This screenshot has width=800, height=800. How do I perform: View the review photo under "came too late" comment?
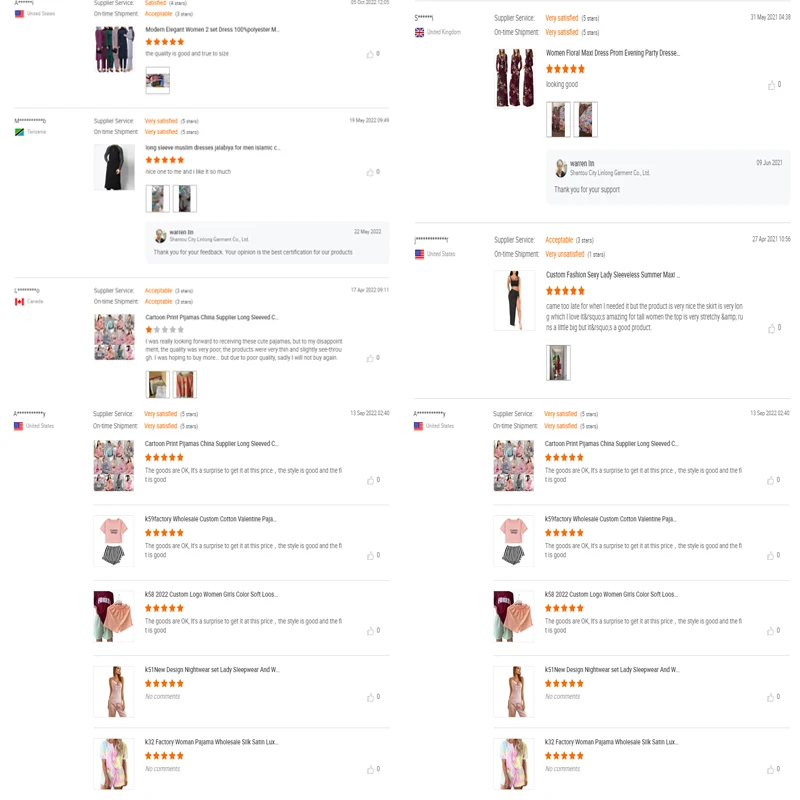click(558, 363)
